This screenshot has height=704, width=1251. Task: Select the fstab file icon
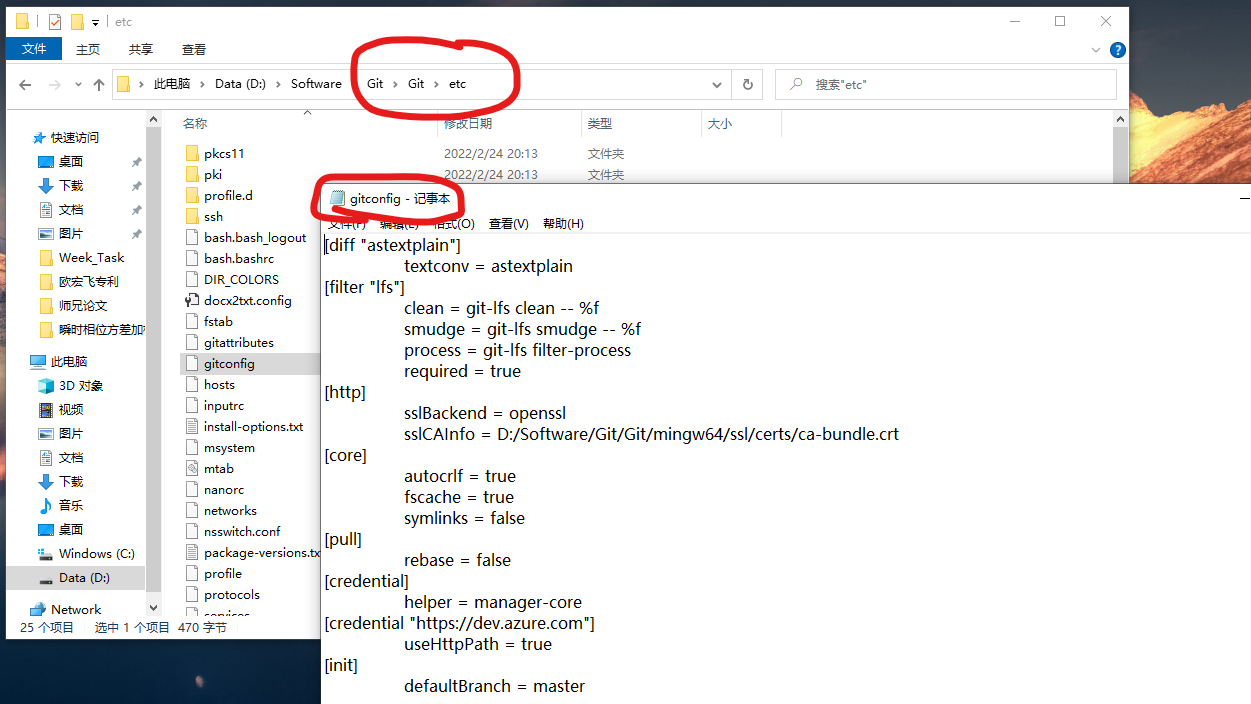point(193,322)
